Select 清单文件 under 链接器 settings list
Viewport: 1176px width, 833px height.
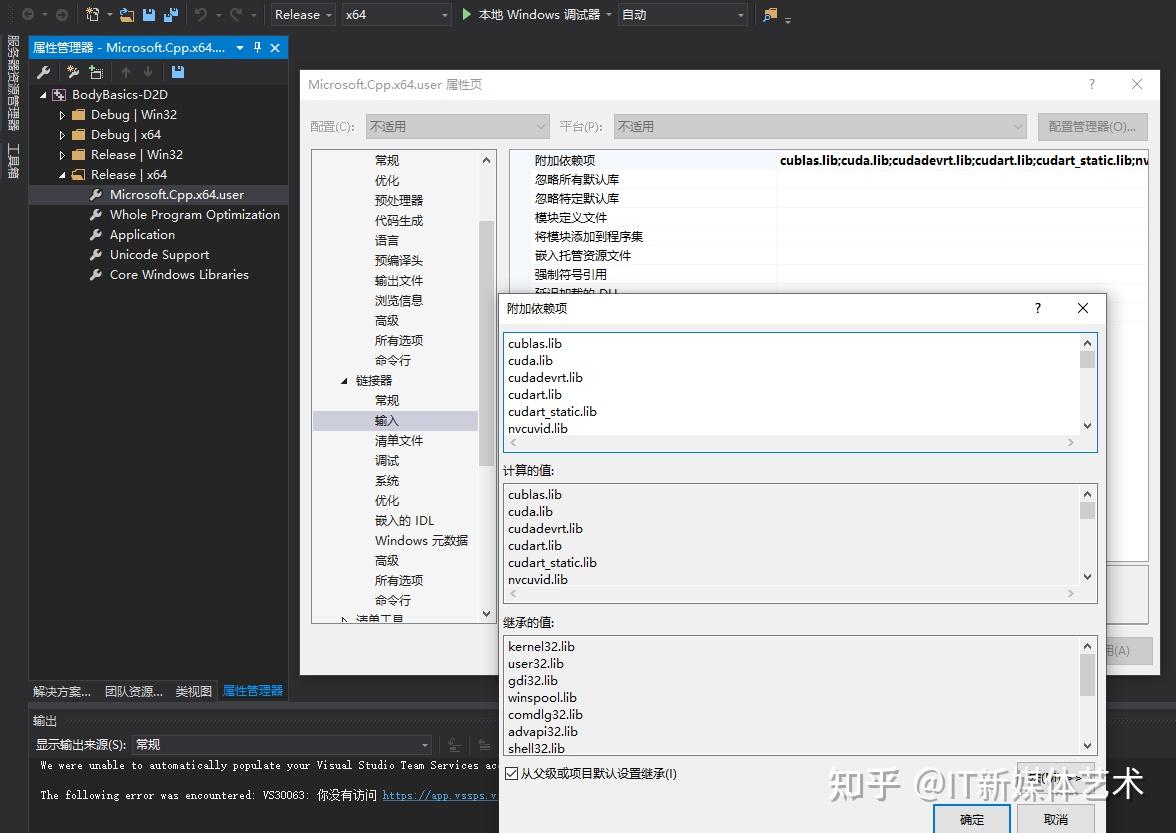[x=399, y=440]
